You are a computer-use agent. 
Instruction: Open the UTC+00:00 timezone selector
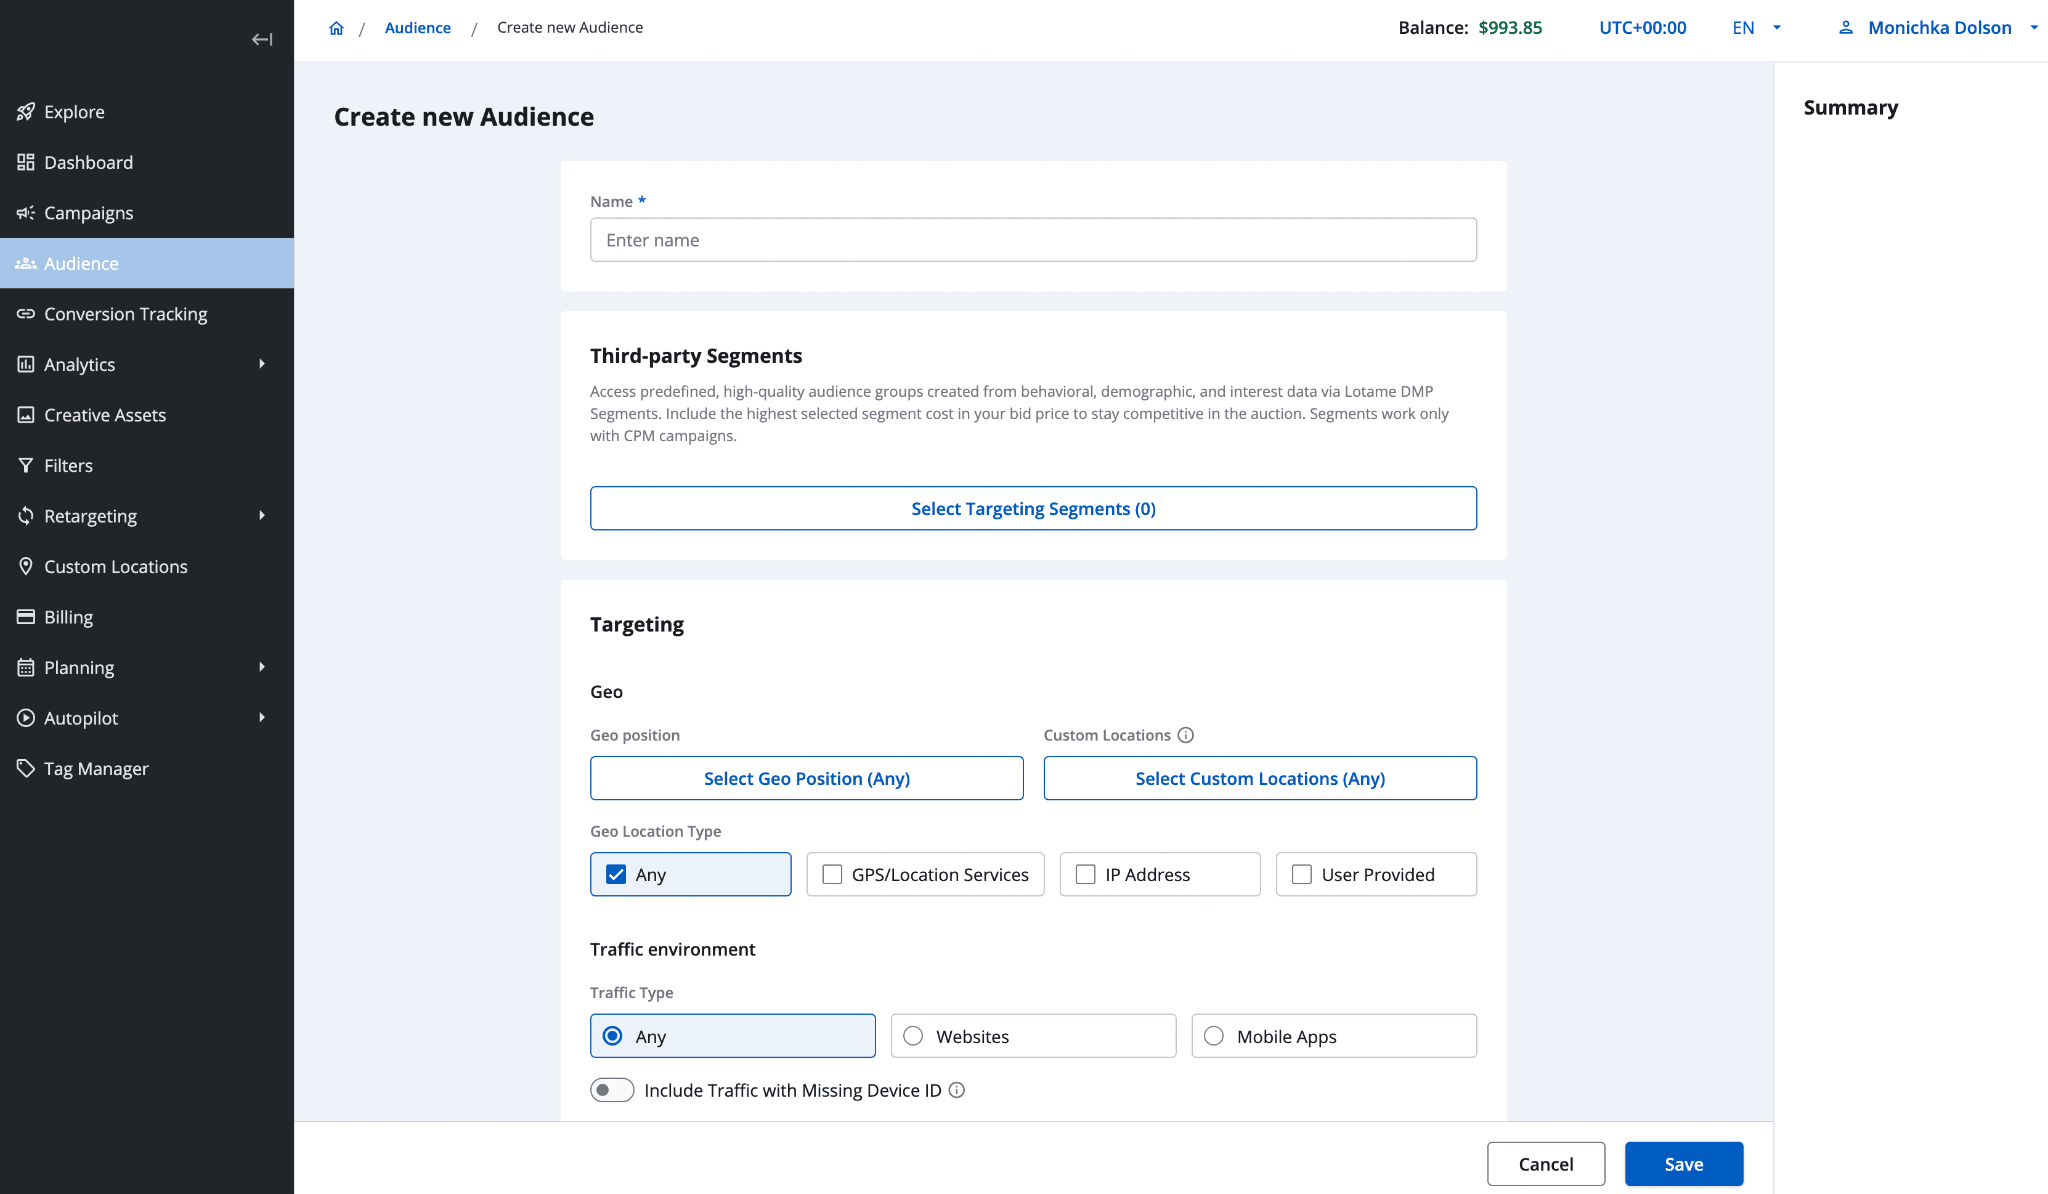[1643, 28]
